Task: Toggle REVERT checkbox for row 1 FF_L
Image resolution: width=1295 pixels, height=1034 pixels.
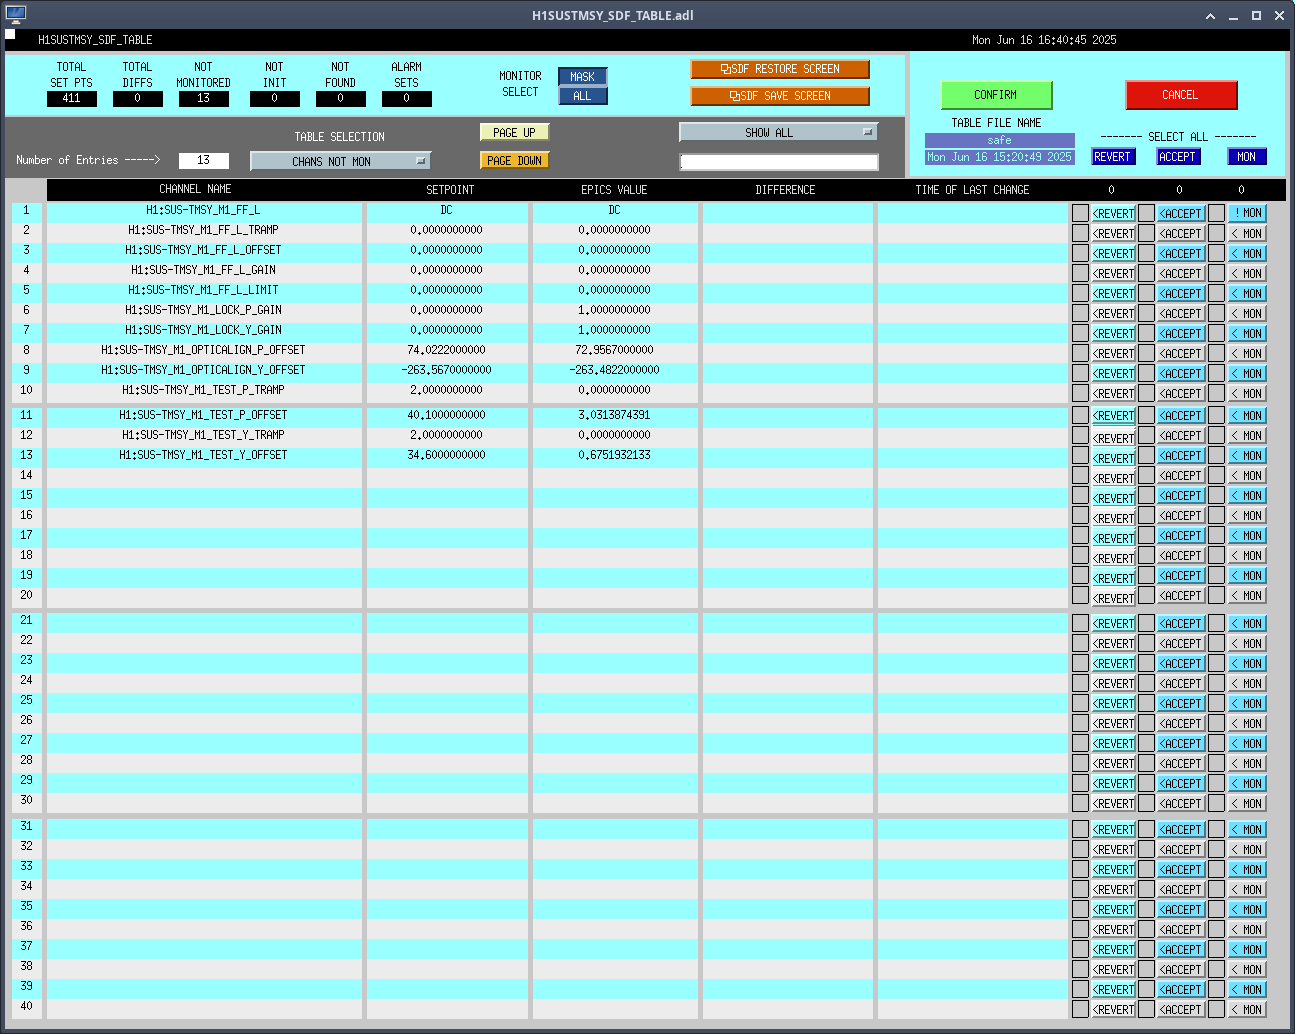Action: pos(1080,213)
